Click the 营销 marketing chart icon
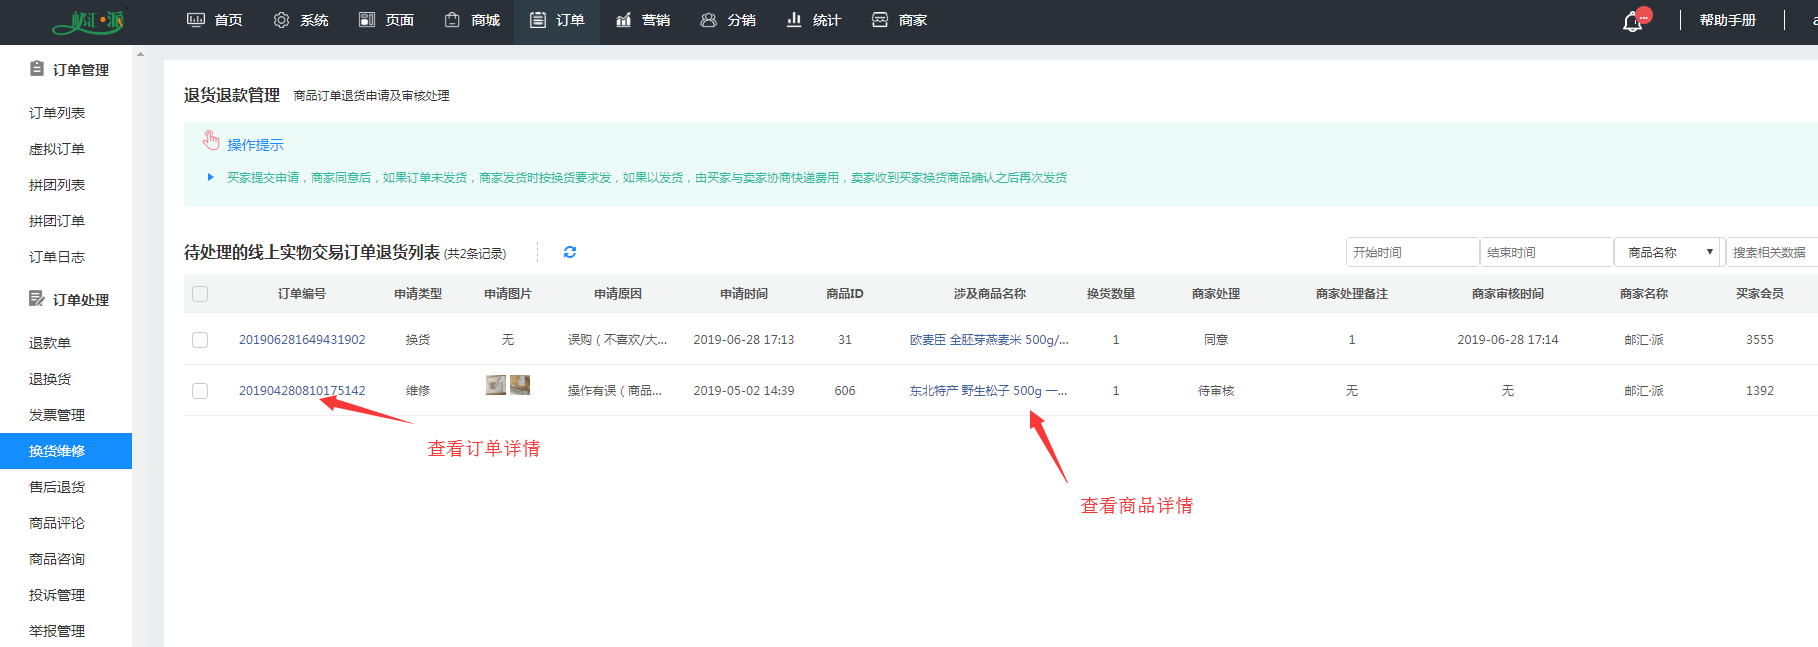Viewport: 1818px width, 647px height. click(x=623, y=20)
